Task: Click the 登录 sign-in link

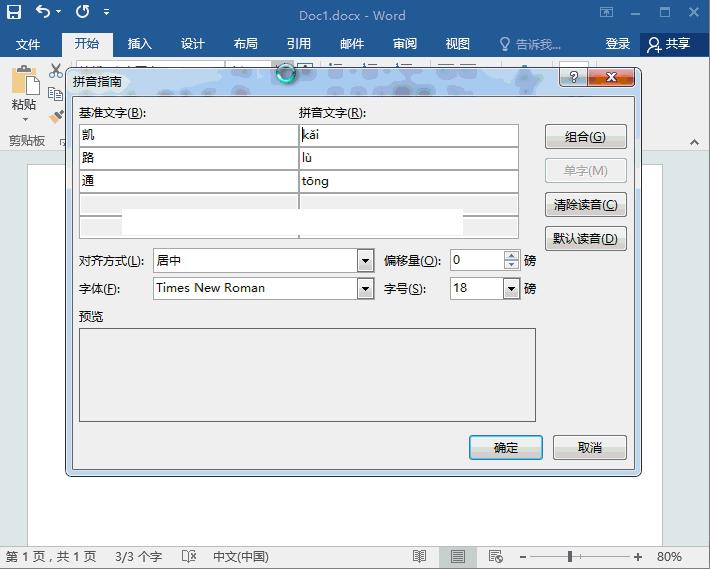Action: [x=618, y=44]
